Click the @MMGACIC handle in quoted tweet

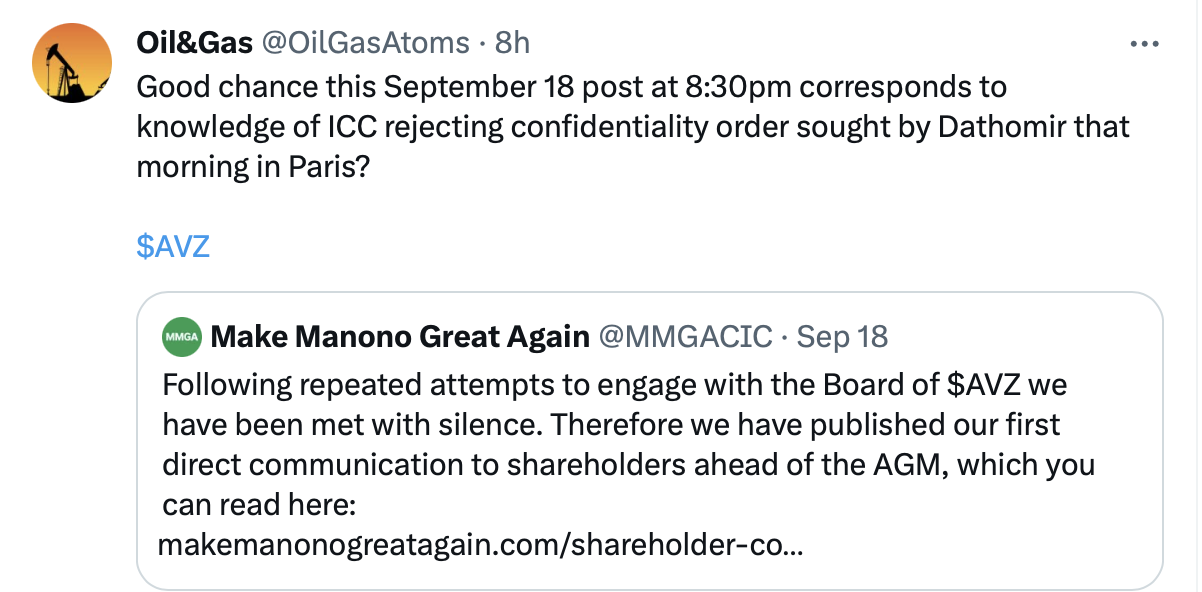pyautogui.click(x=685, y=337)
